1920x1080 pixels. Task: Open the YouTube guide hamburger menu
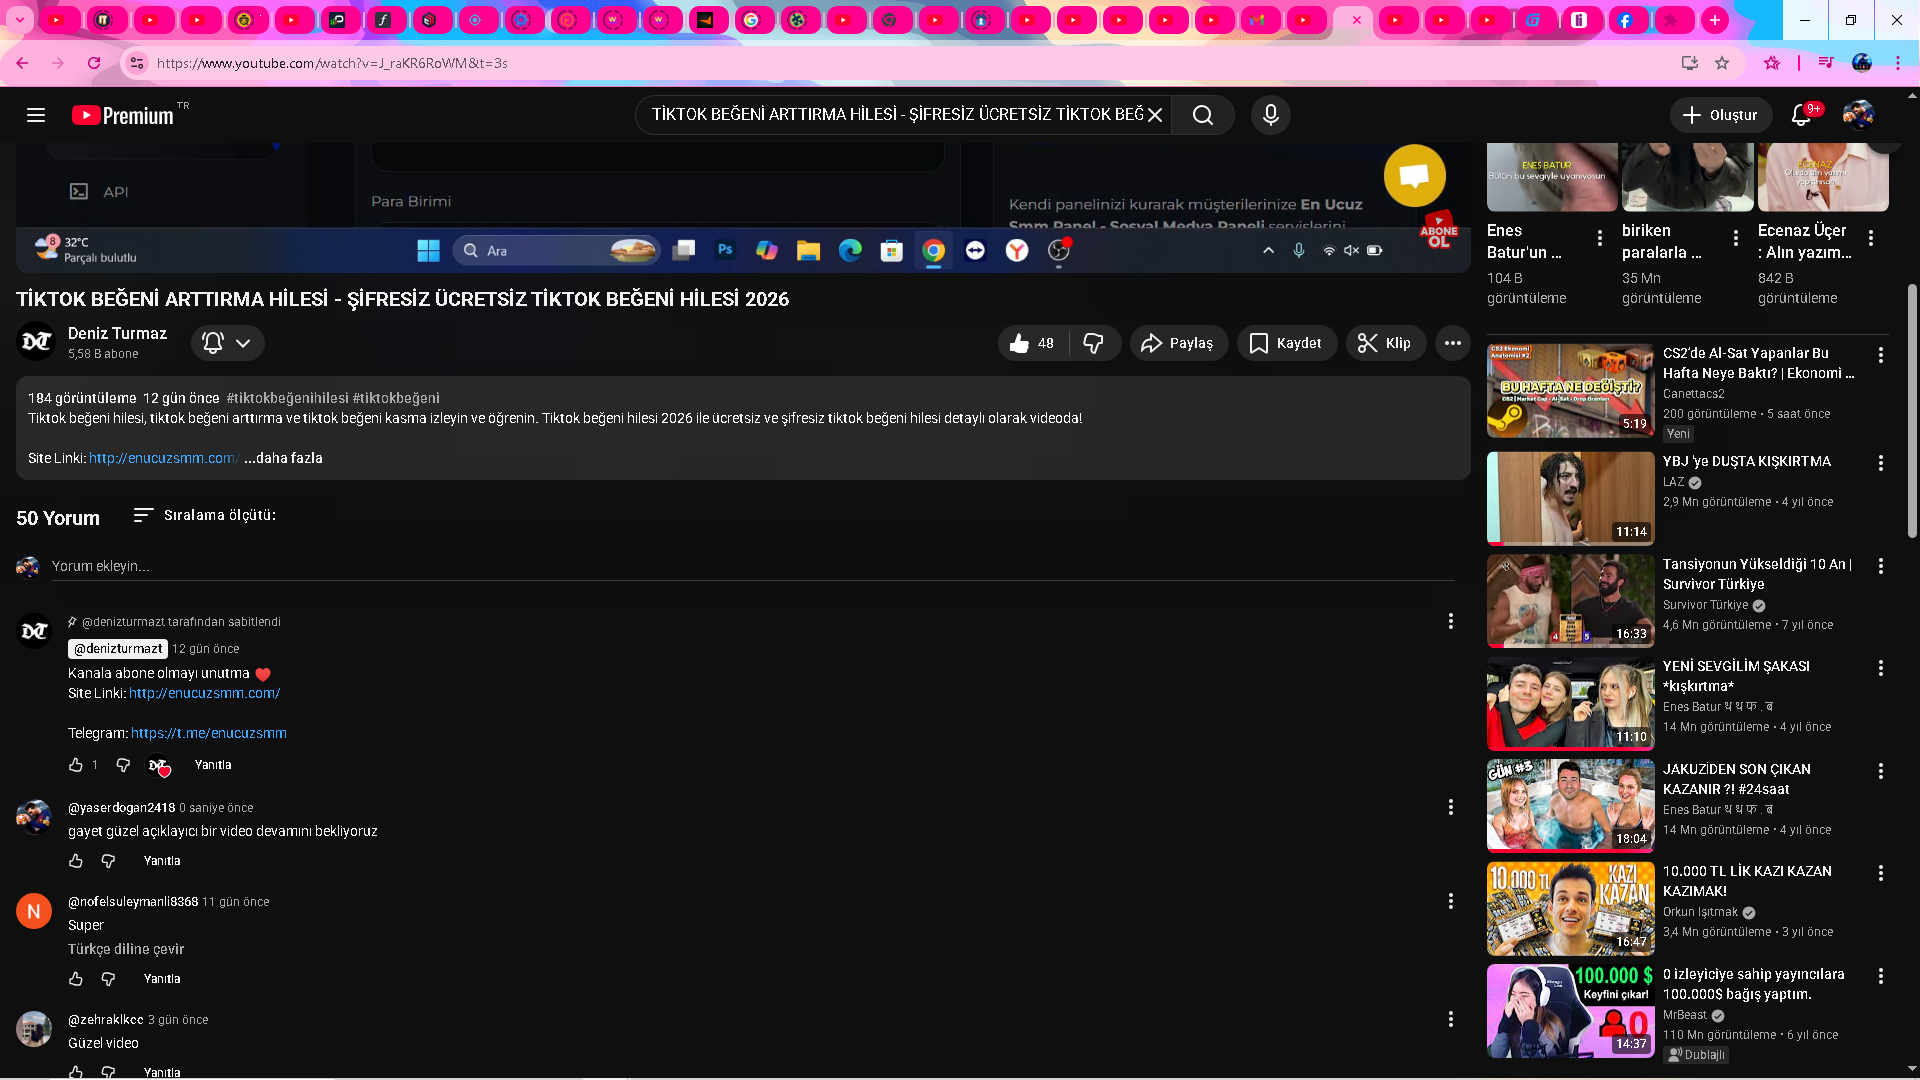[36, 115]
